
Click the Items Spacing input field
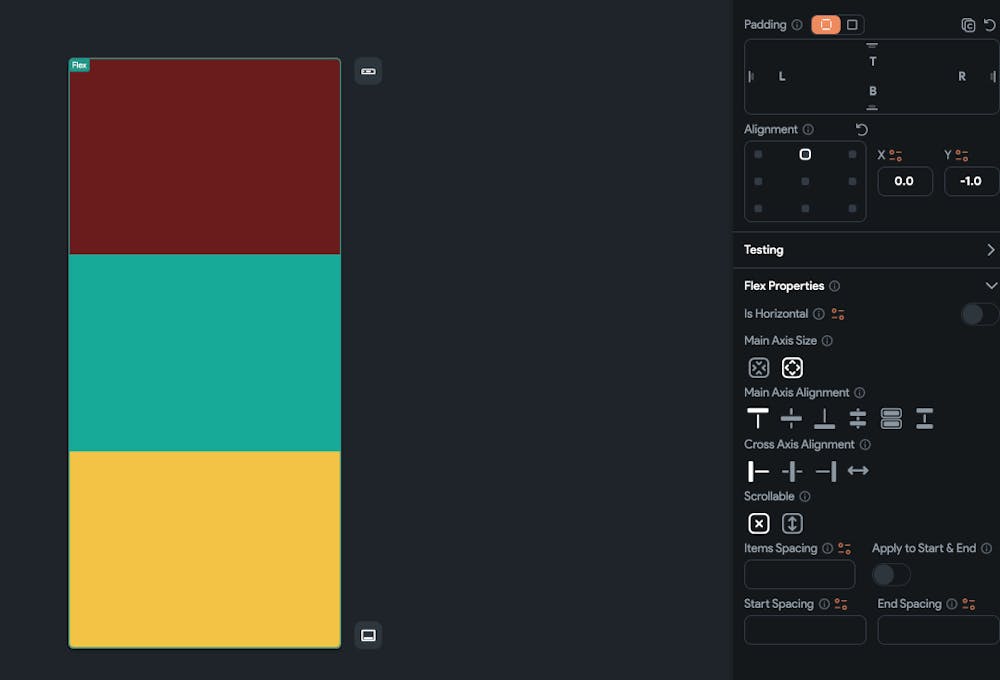point(799,575)
